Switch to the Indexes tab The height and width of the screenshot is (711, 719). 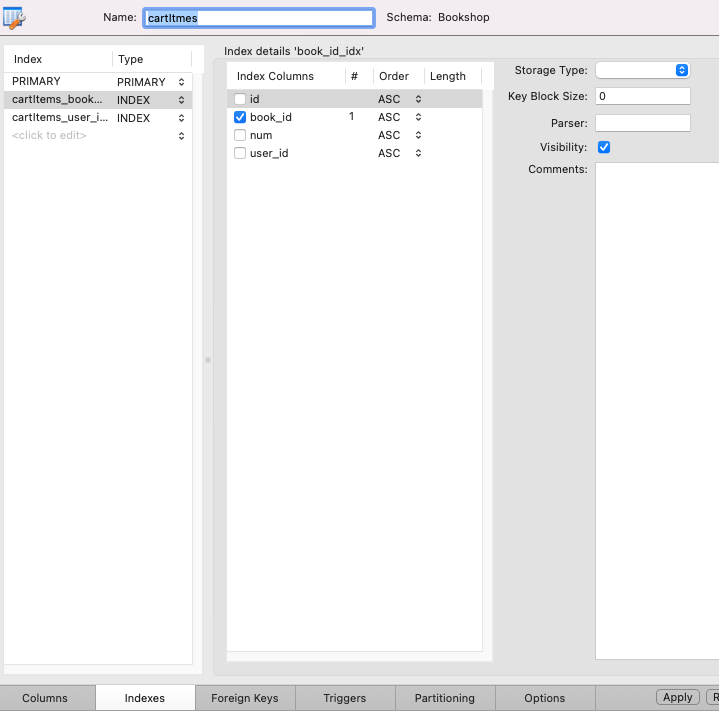[145, 698]
